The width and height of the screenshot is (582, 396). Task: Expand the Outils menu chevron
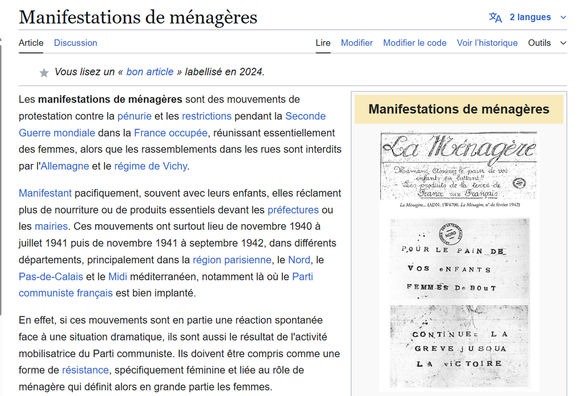563,43
